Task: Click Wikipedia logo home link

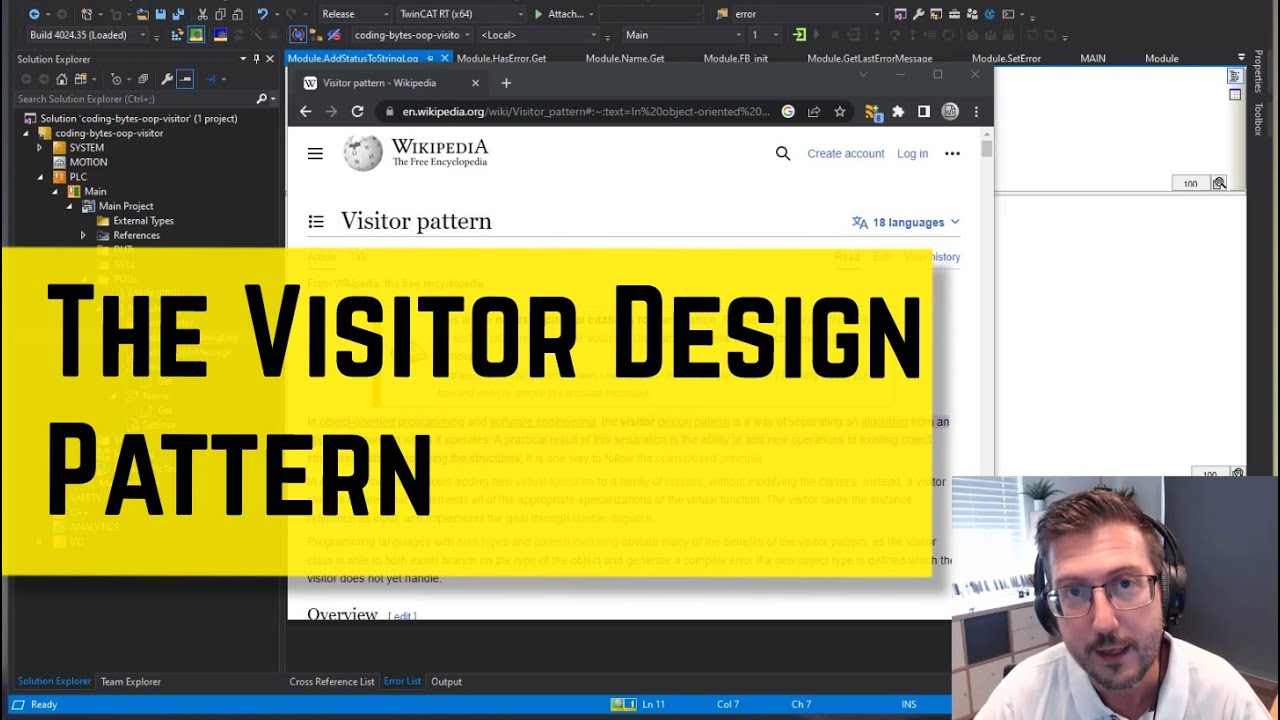Action: pyautogui.click(x=416, y=153)
